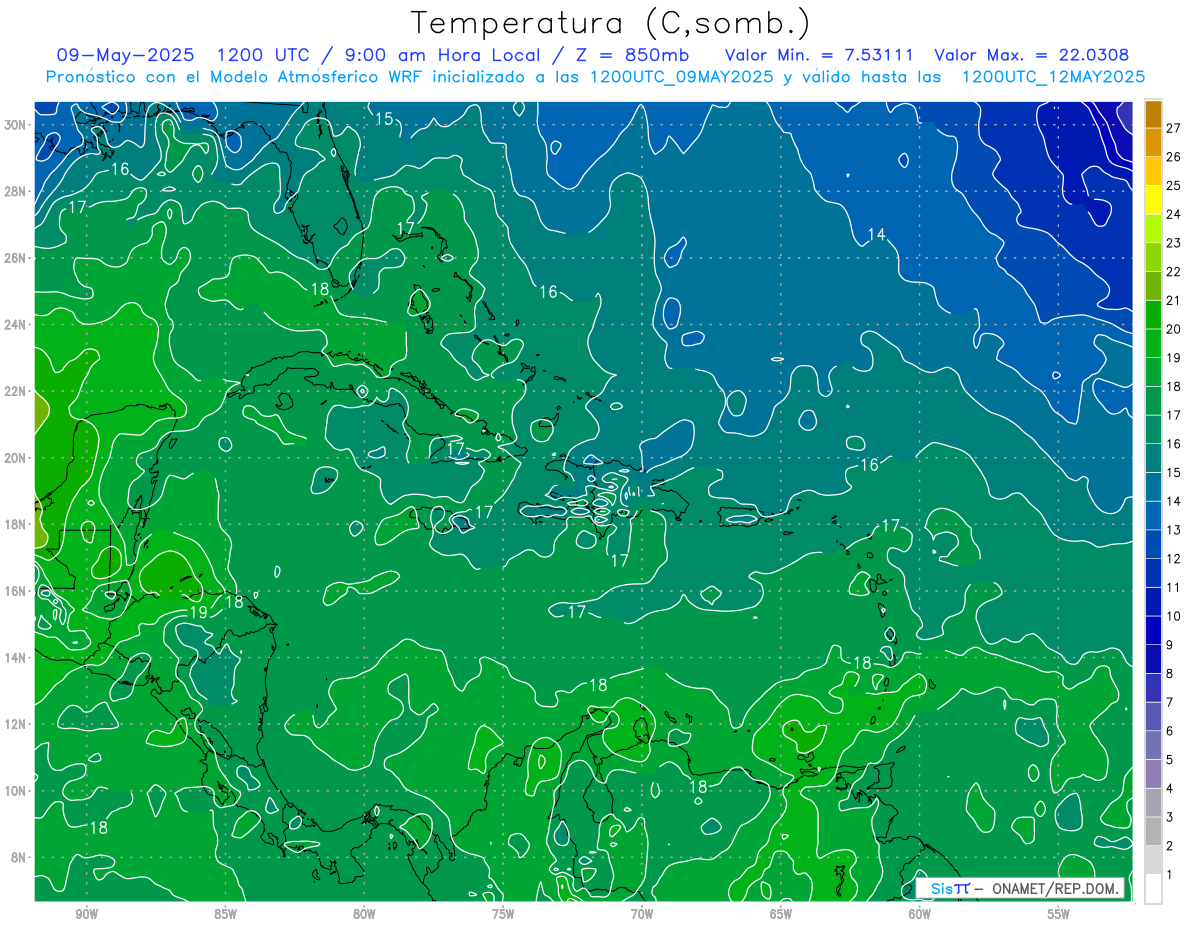Select the "24N" latitude label
Viewport: 1200px width, 927px height.
coord(16,325)
